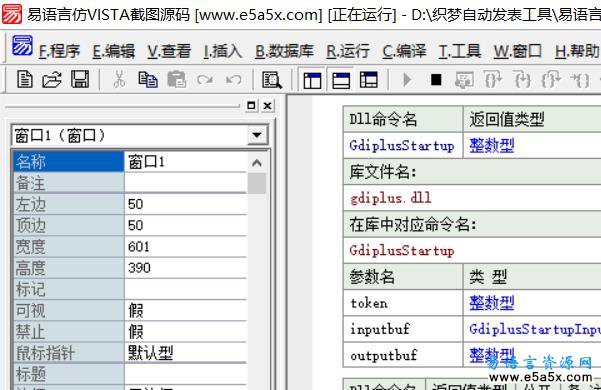Click the property list scrollbar thumb
The height and width of the screenshot is (390, 601).
click(257, 183)
